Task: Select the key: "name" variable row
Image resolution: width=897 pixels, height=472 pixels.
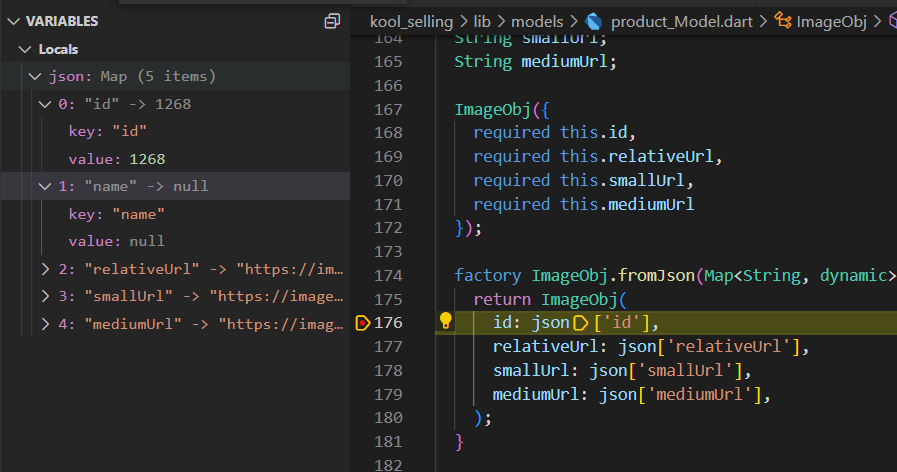Action: click(x=175, y=214)
